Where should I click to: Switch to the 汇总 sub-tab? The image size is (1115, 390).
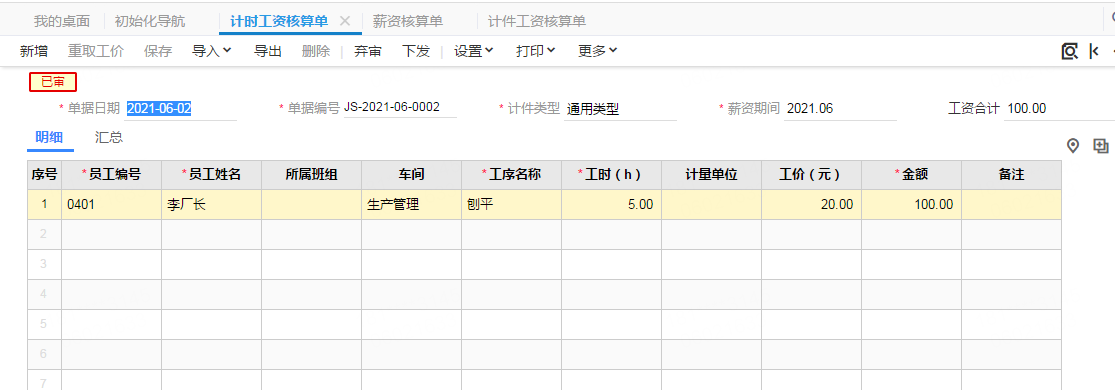109,137
